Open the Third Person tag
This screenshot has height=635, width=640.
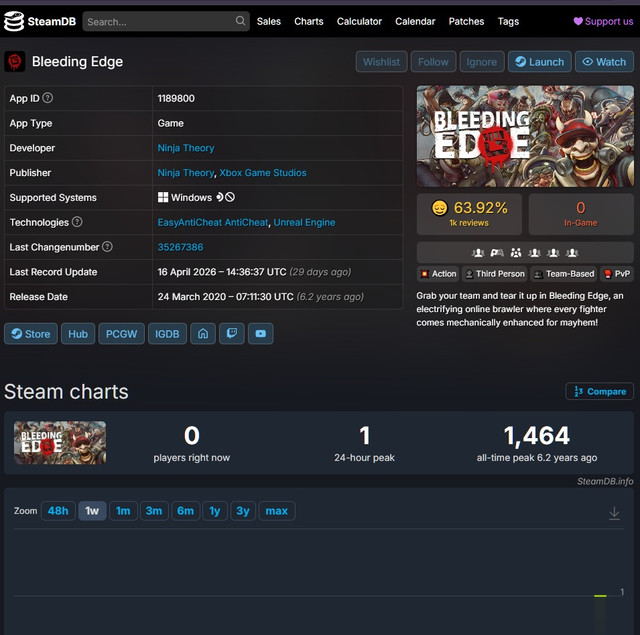pos(494,274)
